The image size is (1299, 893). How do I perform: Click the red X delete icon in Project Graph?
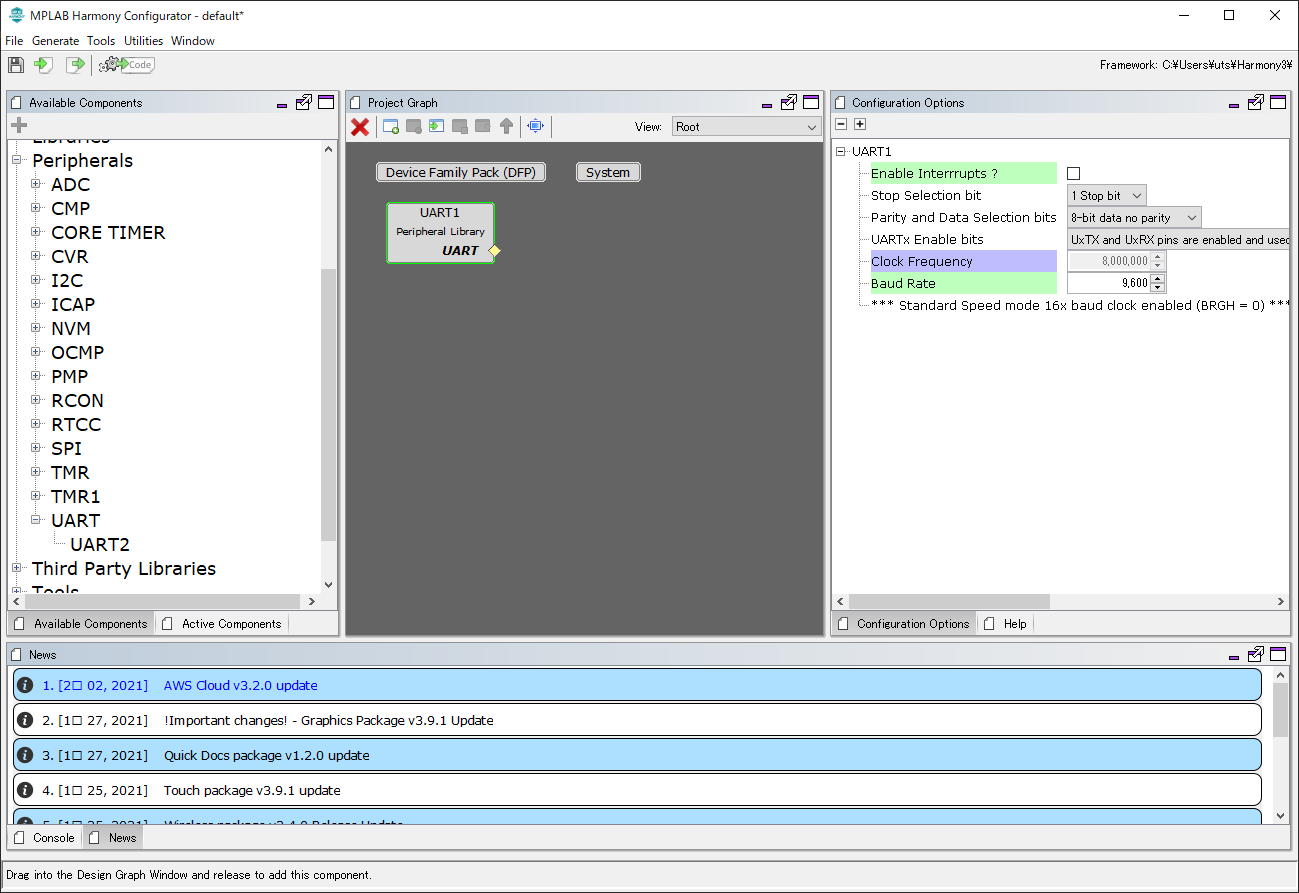coord(360,126)
